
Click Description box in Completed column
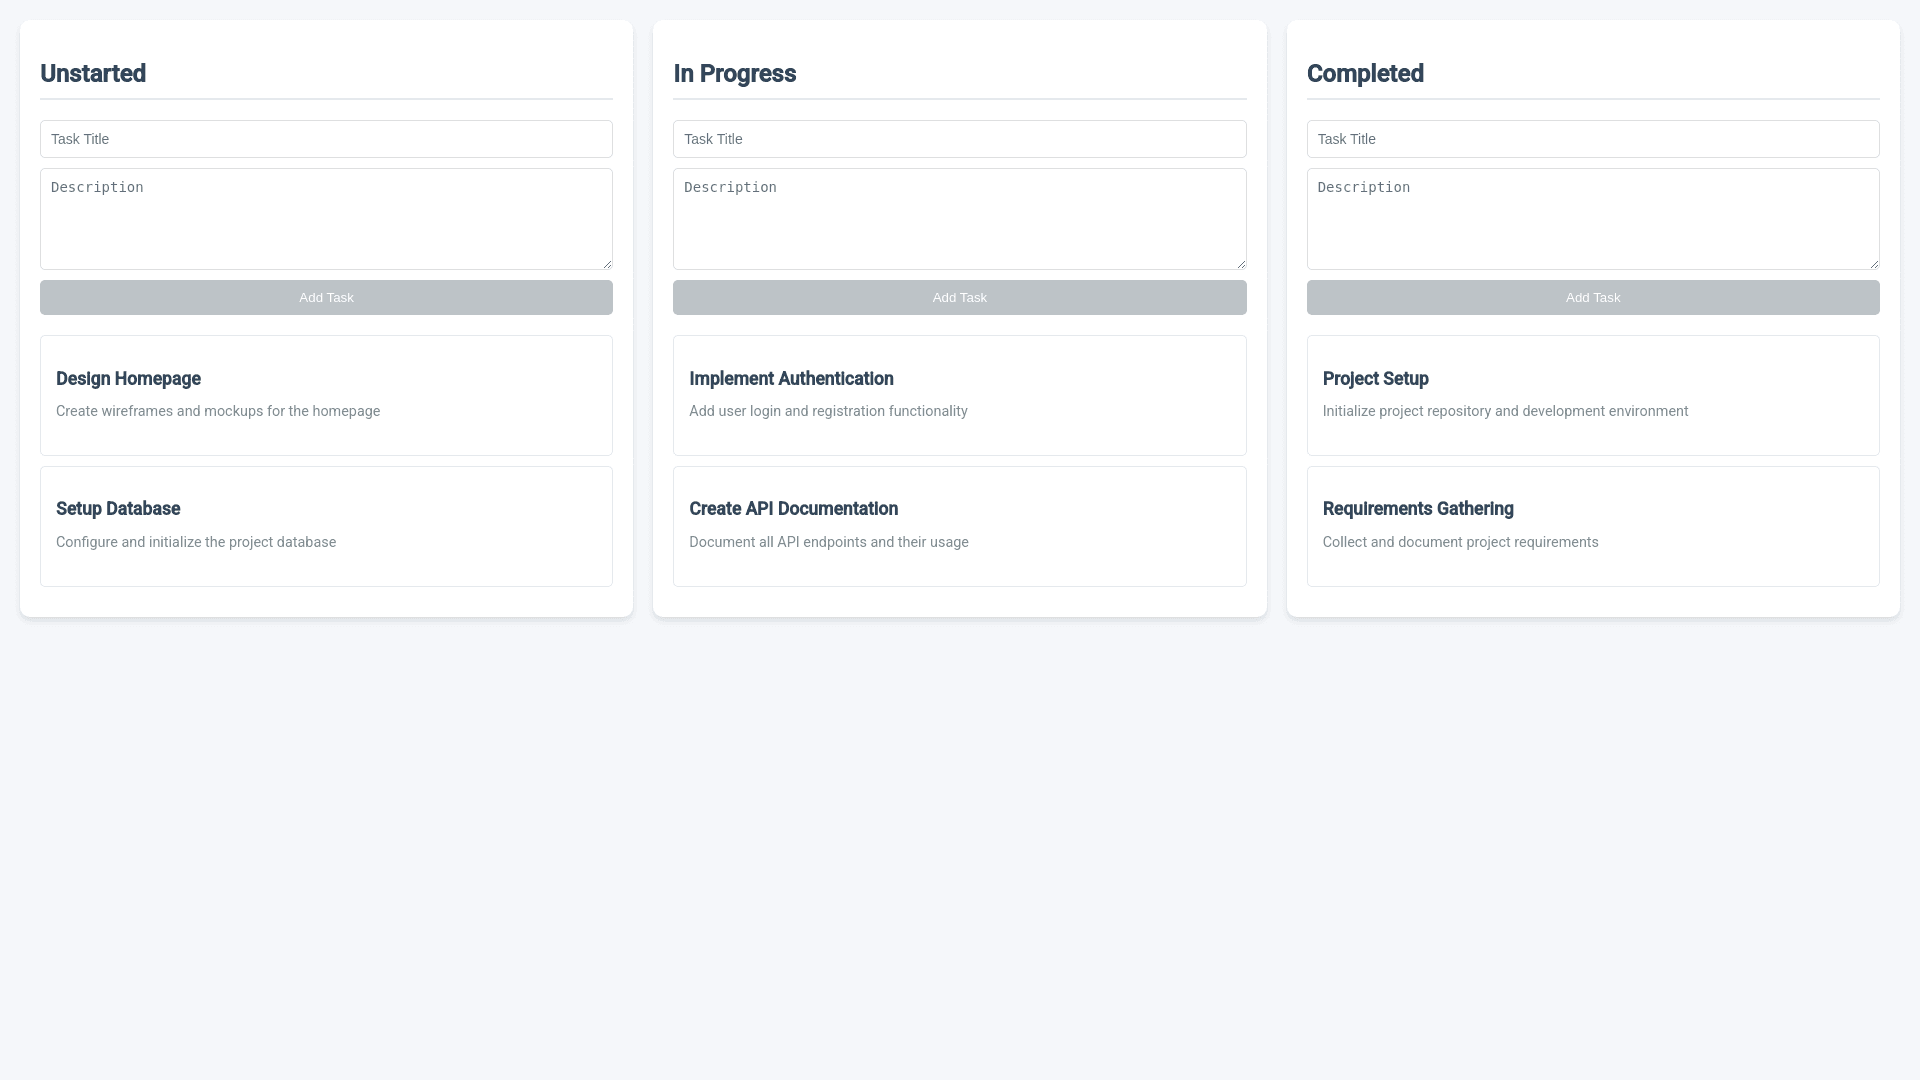coord(1592,218)
